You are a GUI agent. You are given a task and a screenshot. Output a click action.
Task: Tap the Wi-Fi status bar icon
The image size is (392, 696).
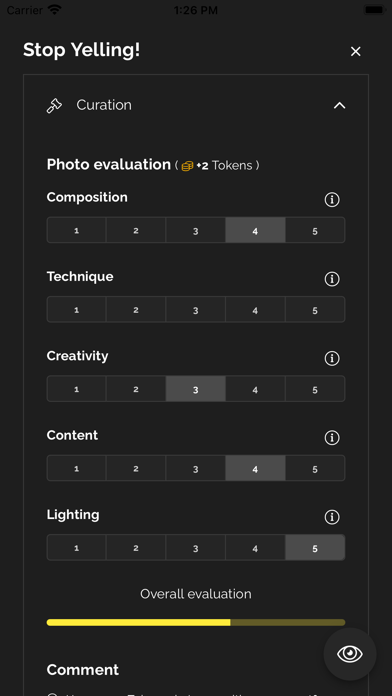coord(55,10)
